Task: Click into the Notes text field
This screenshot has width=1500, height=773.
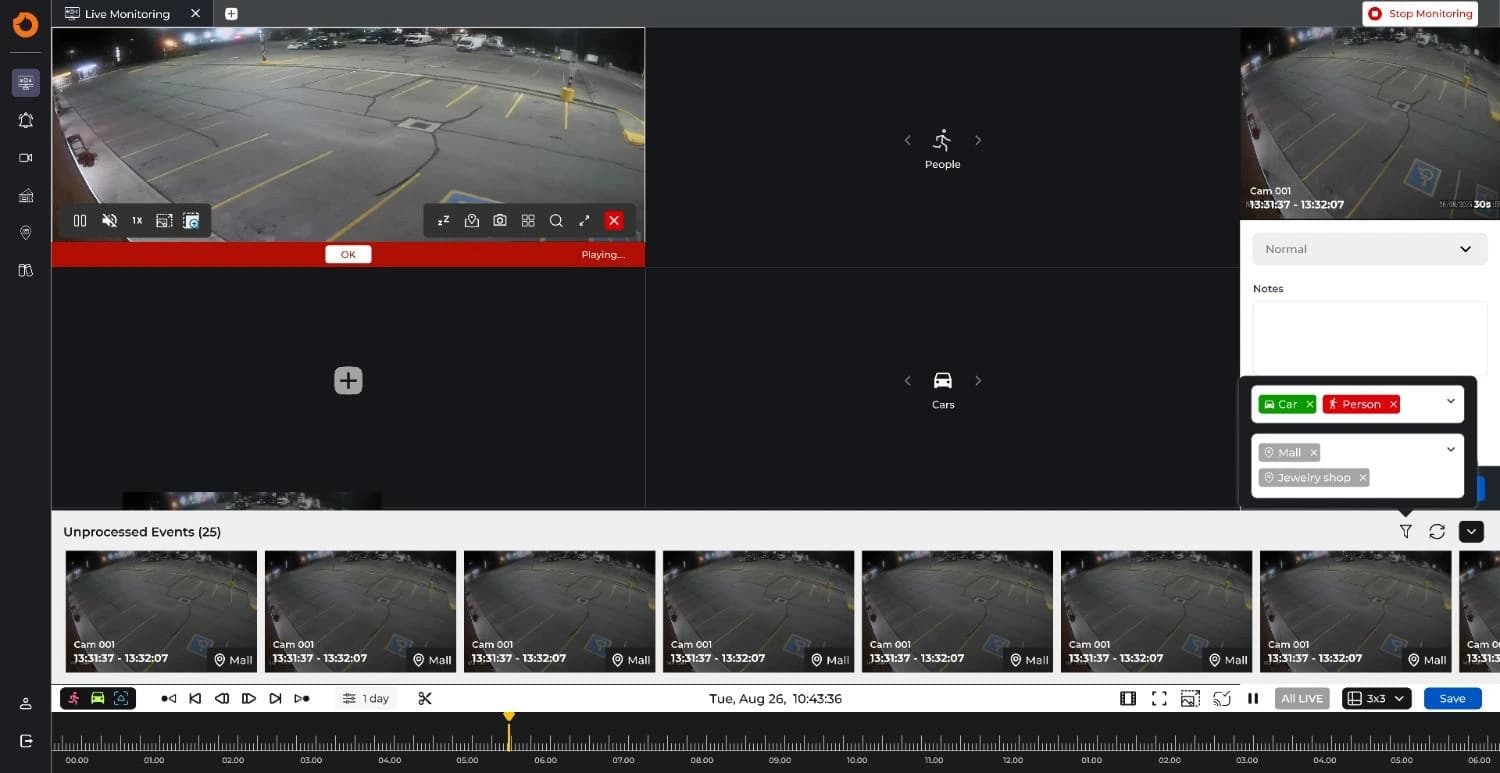Action: 1369,338
